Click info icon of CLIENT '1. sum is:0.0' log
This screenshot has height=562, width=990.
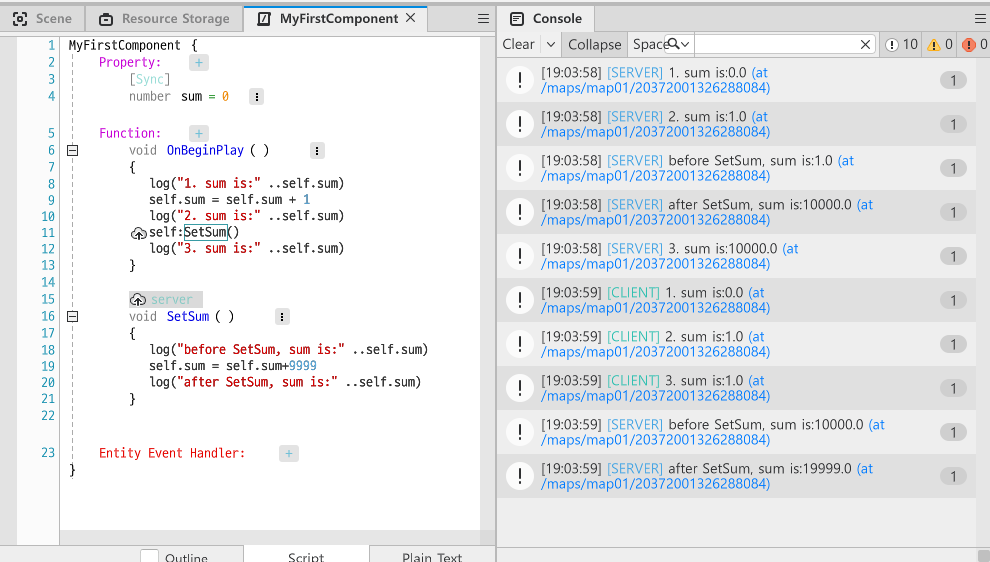(520, 300)
